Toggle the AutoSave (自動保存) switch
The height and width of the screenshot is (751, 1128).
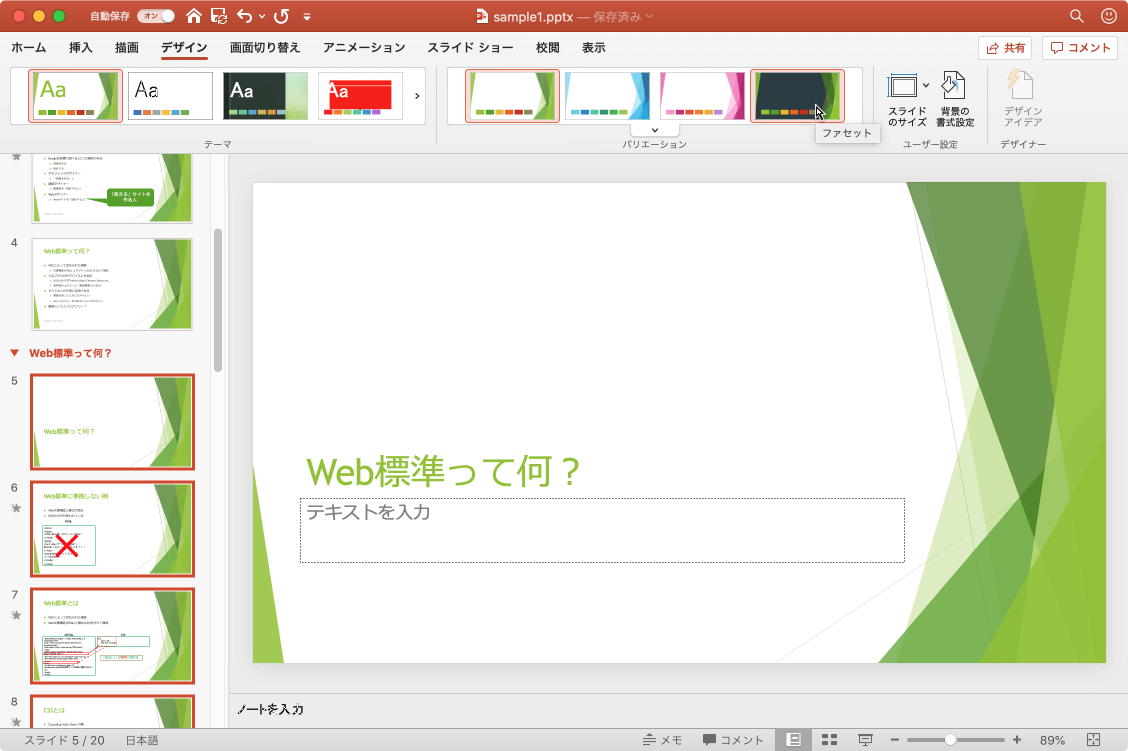click(x=156, y=16)
